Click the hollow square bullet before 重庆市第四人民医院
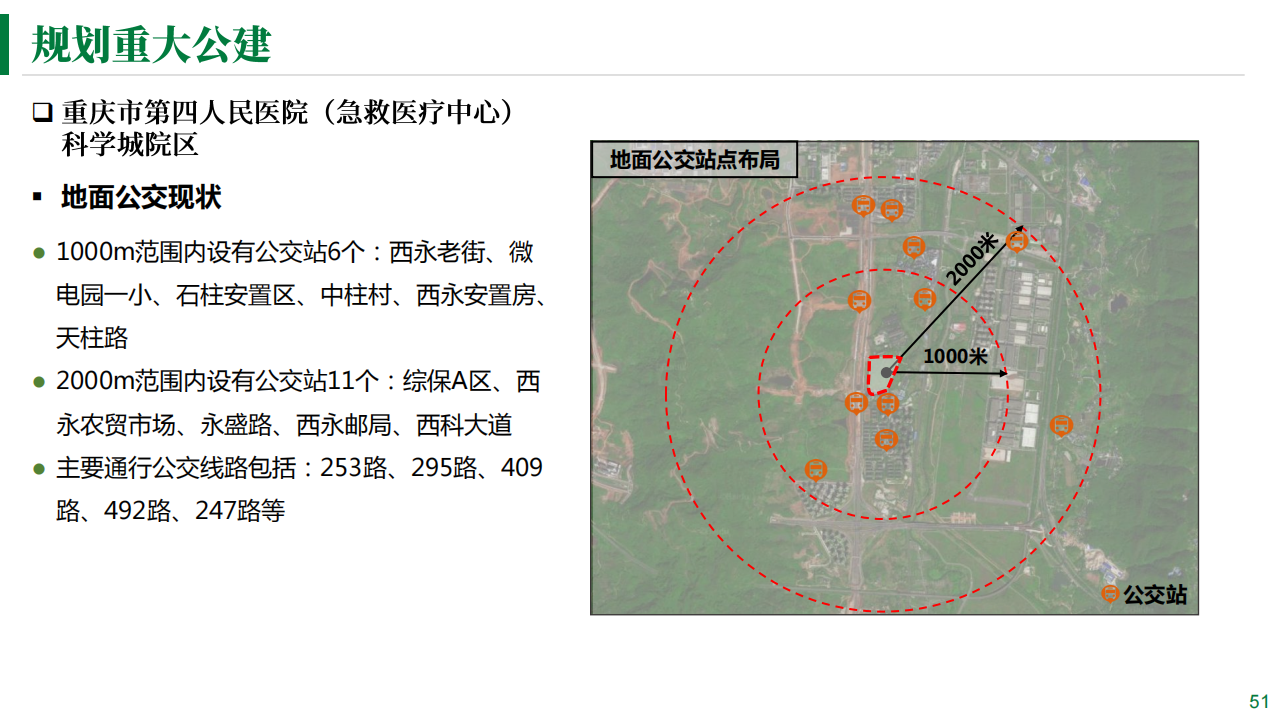The width and height of the screenshot is (1280, 720). [x=41, y=112]
